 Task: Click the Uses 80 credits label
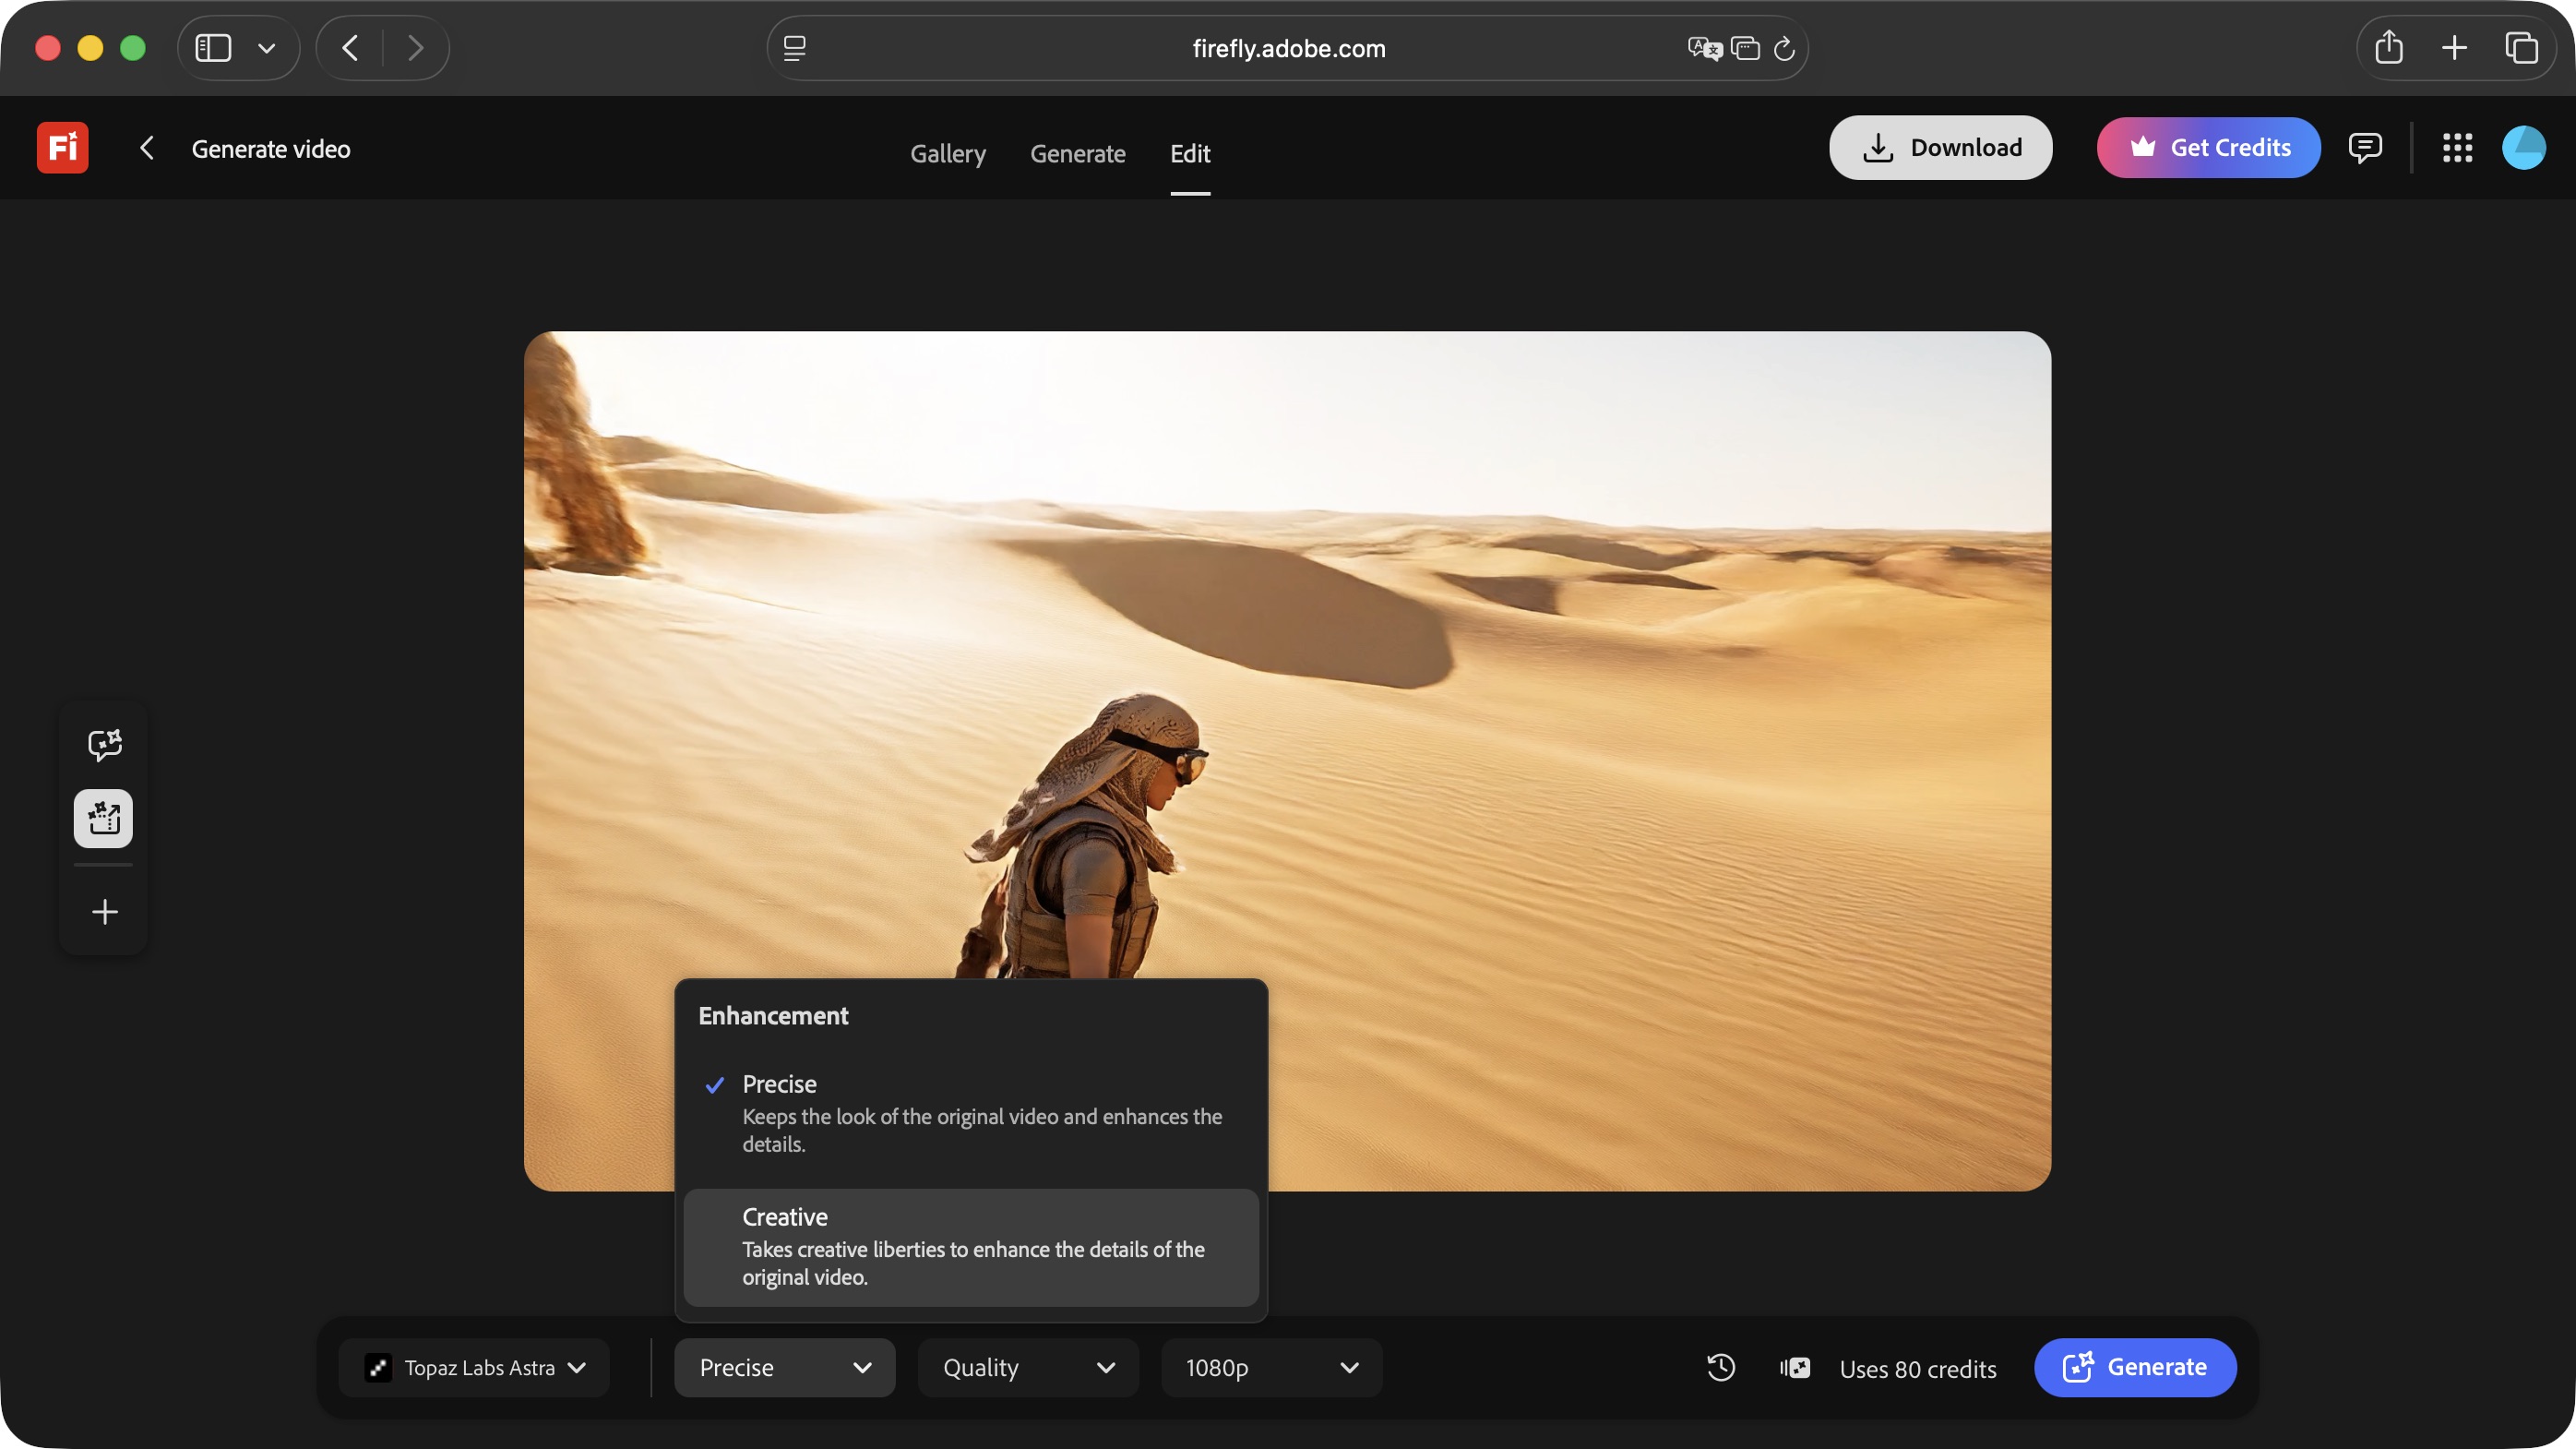pyautogui.click(x=1917, y=1369)
